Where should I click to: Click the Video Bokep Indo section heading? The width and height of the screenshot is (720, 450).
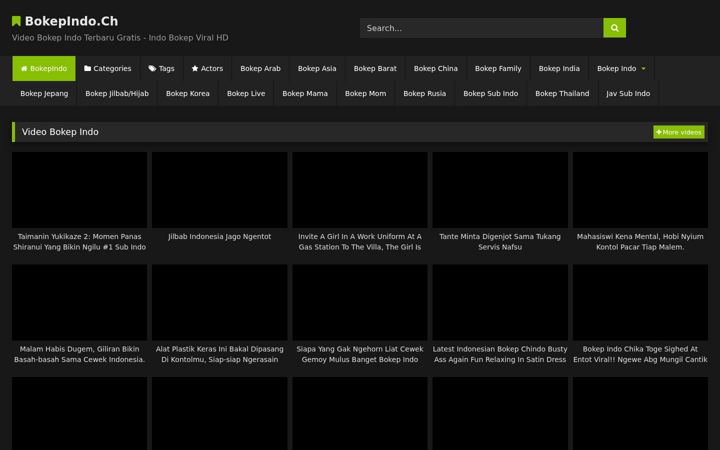click(60, 132)
